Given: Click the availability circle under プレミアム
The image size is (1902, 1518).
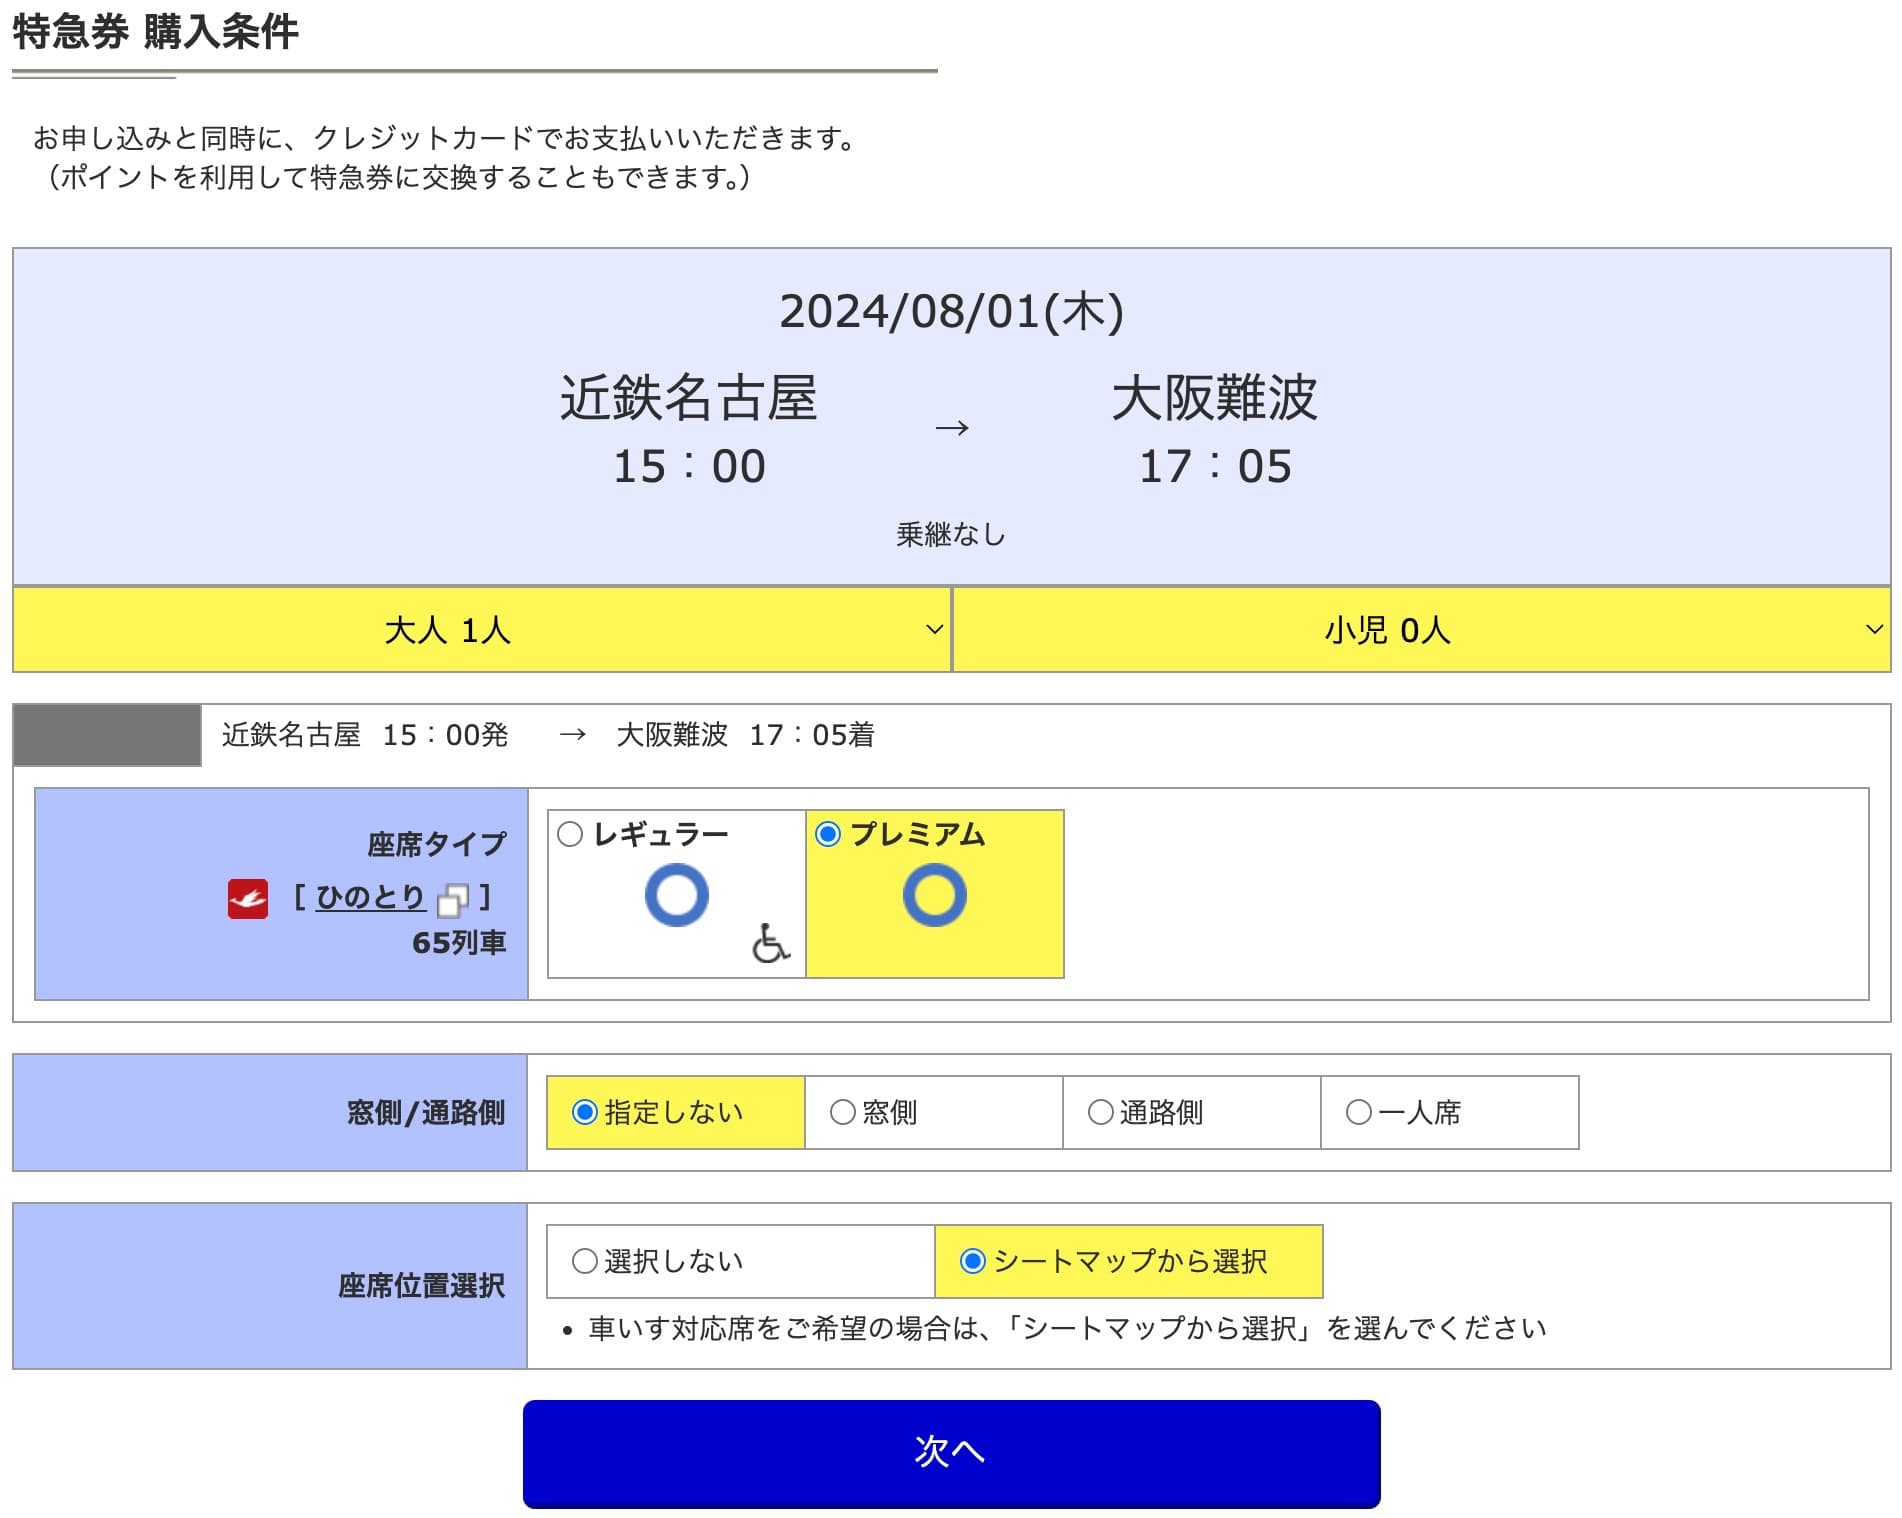Looking at the screenshot, I should 935,895.
